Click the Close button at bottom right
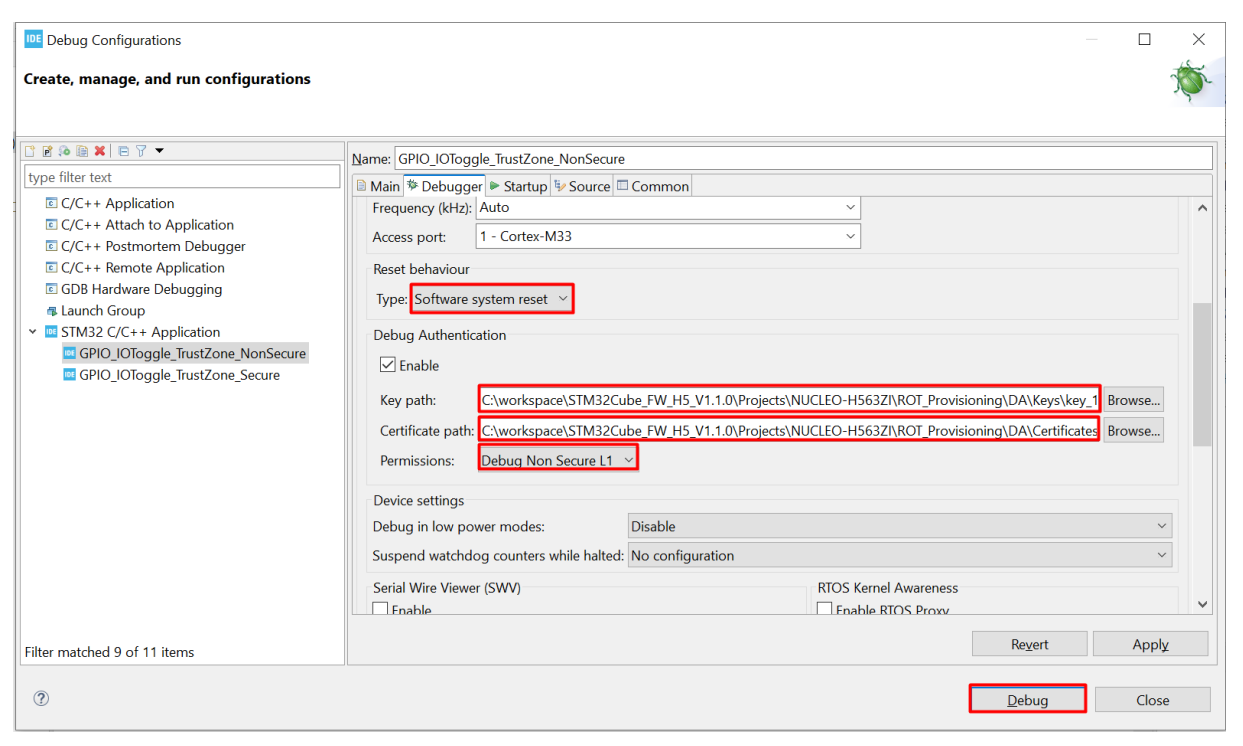 [1152, 700]
